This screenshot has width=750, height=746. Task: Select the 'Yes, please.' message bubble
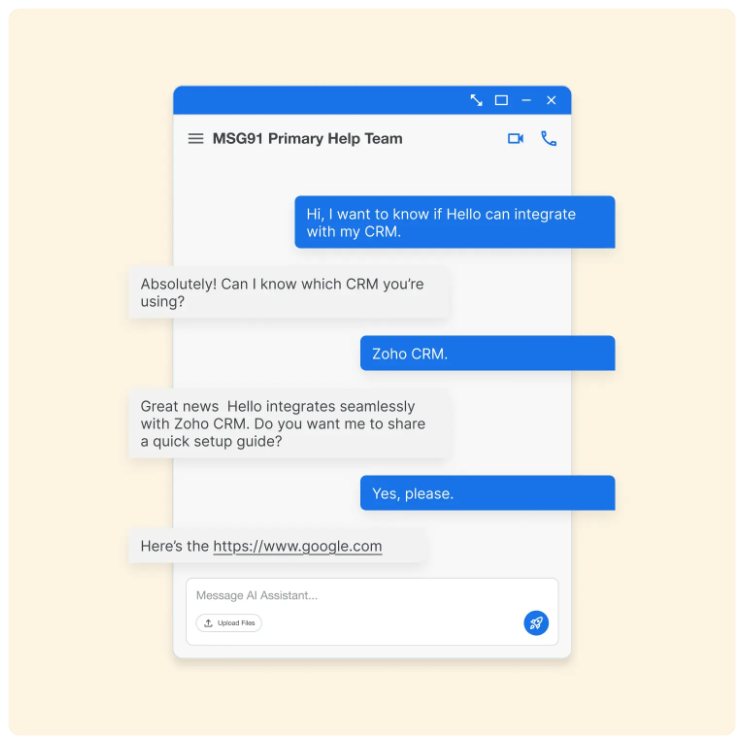click(x=487, y=493)
